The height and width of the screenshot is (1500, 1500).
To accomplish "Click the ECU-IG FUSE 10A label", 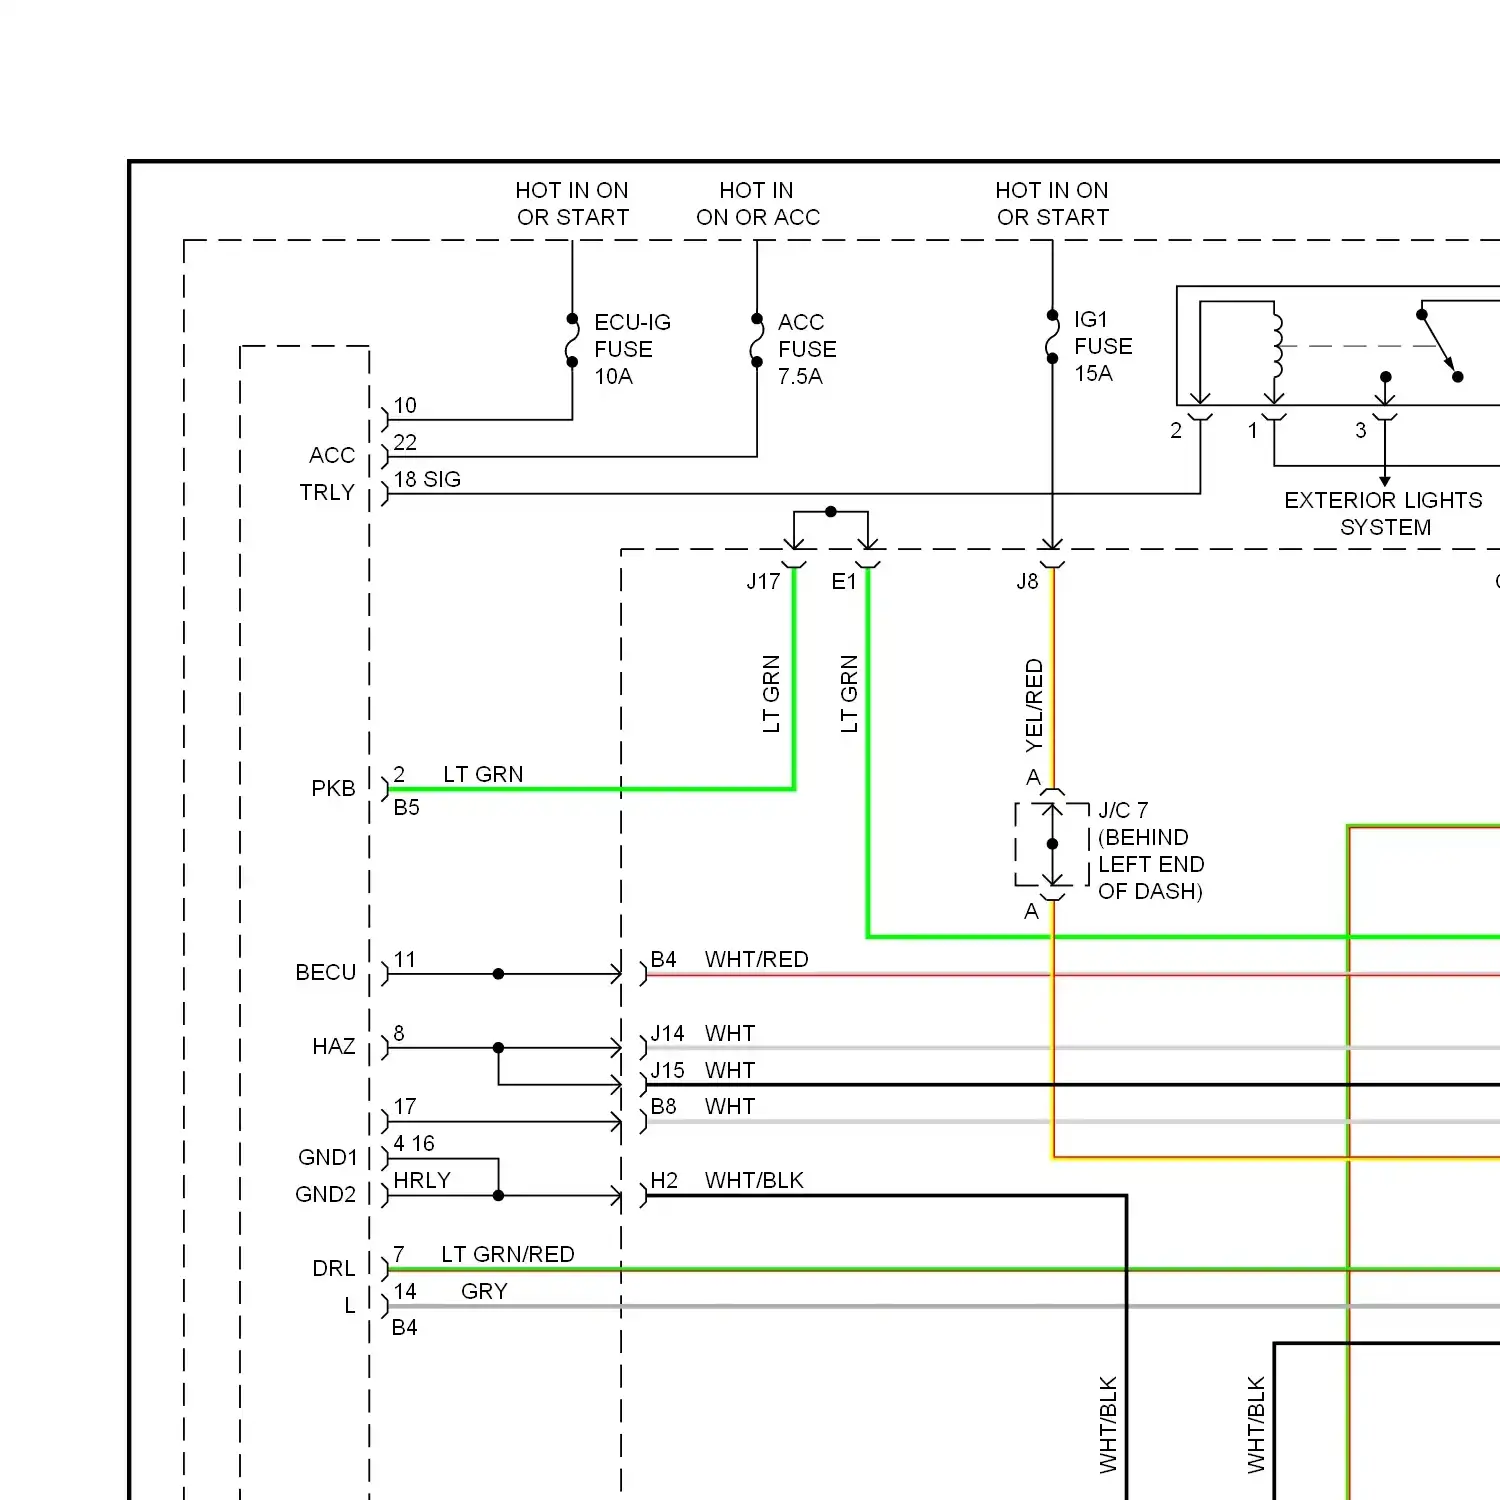I will pos(632,349).
